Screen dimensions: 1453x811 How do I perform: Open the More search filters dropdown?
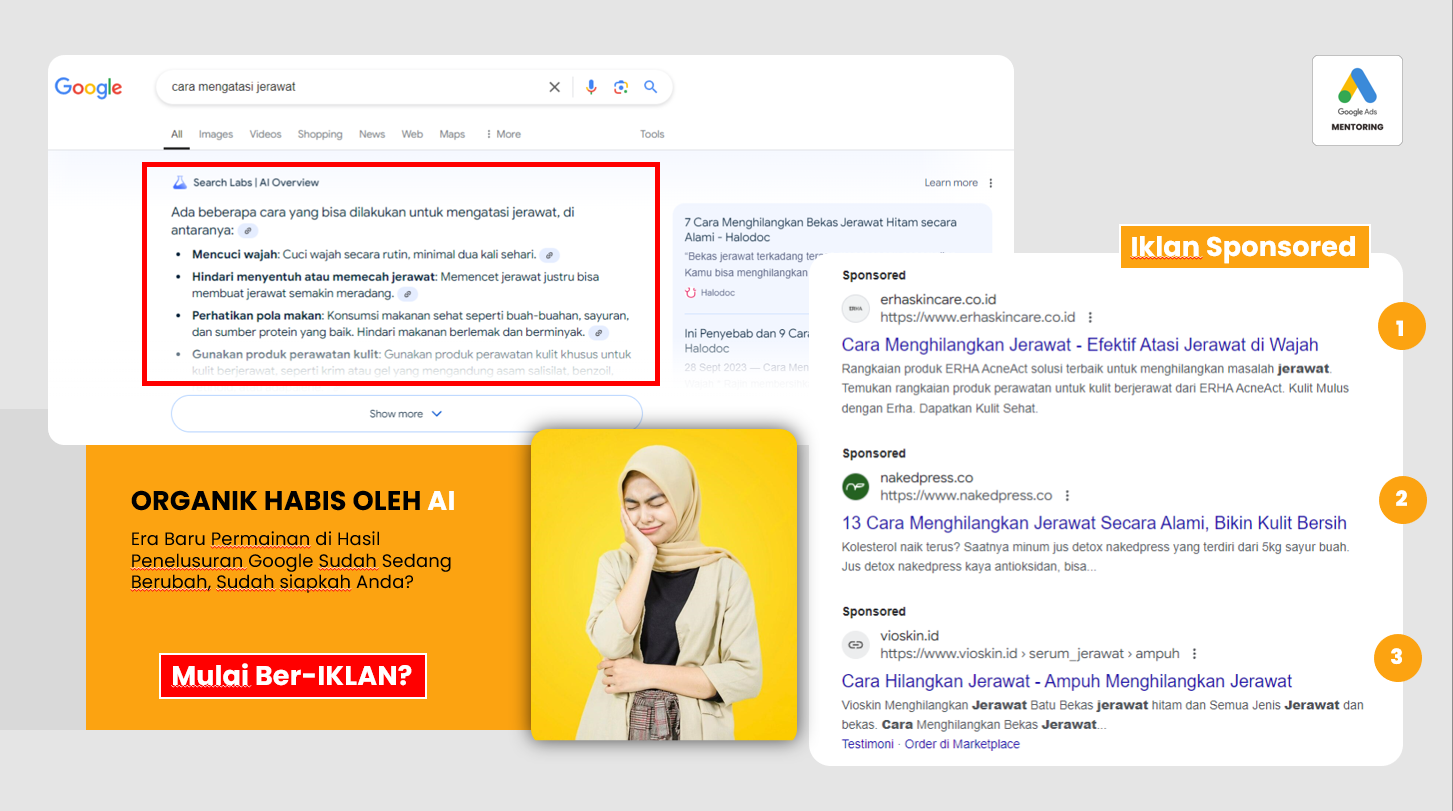coord(503,134)
